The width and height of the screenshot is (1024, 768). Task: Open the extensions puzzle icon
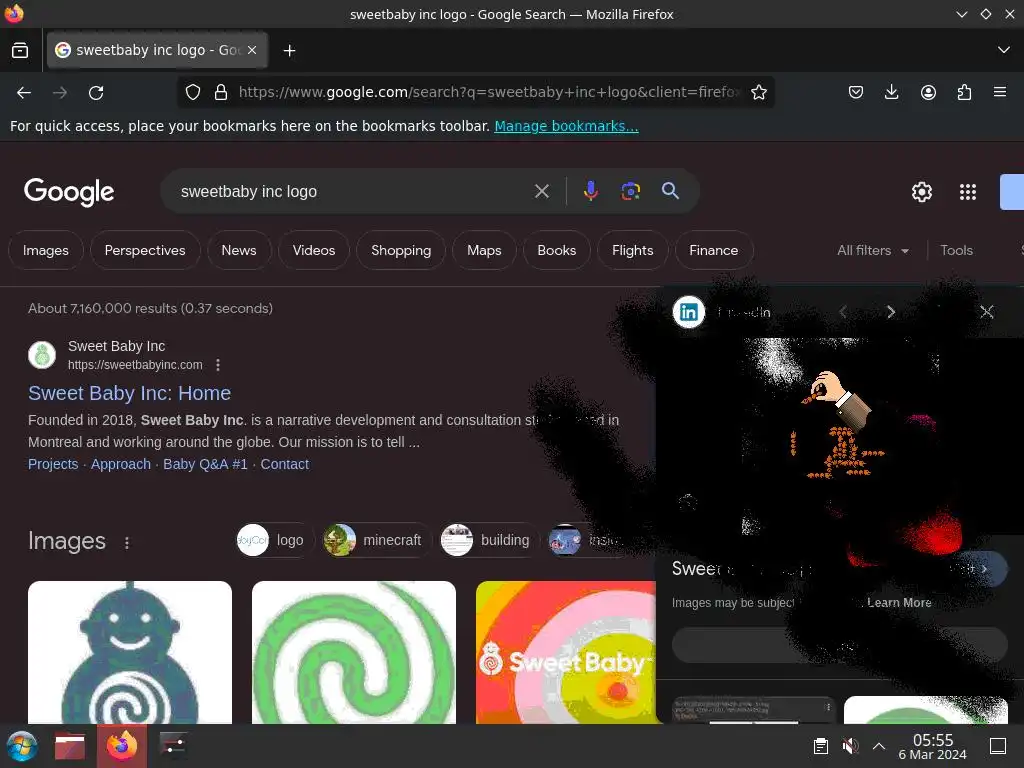[x=964, y=92]
